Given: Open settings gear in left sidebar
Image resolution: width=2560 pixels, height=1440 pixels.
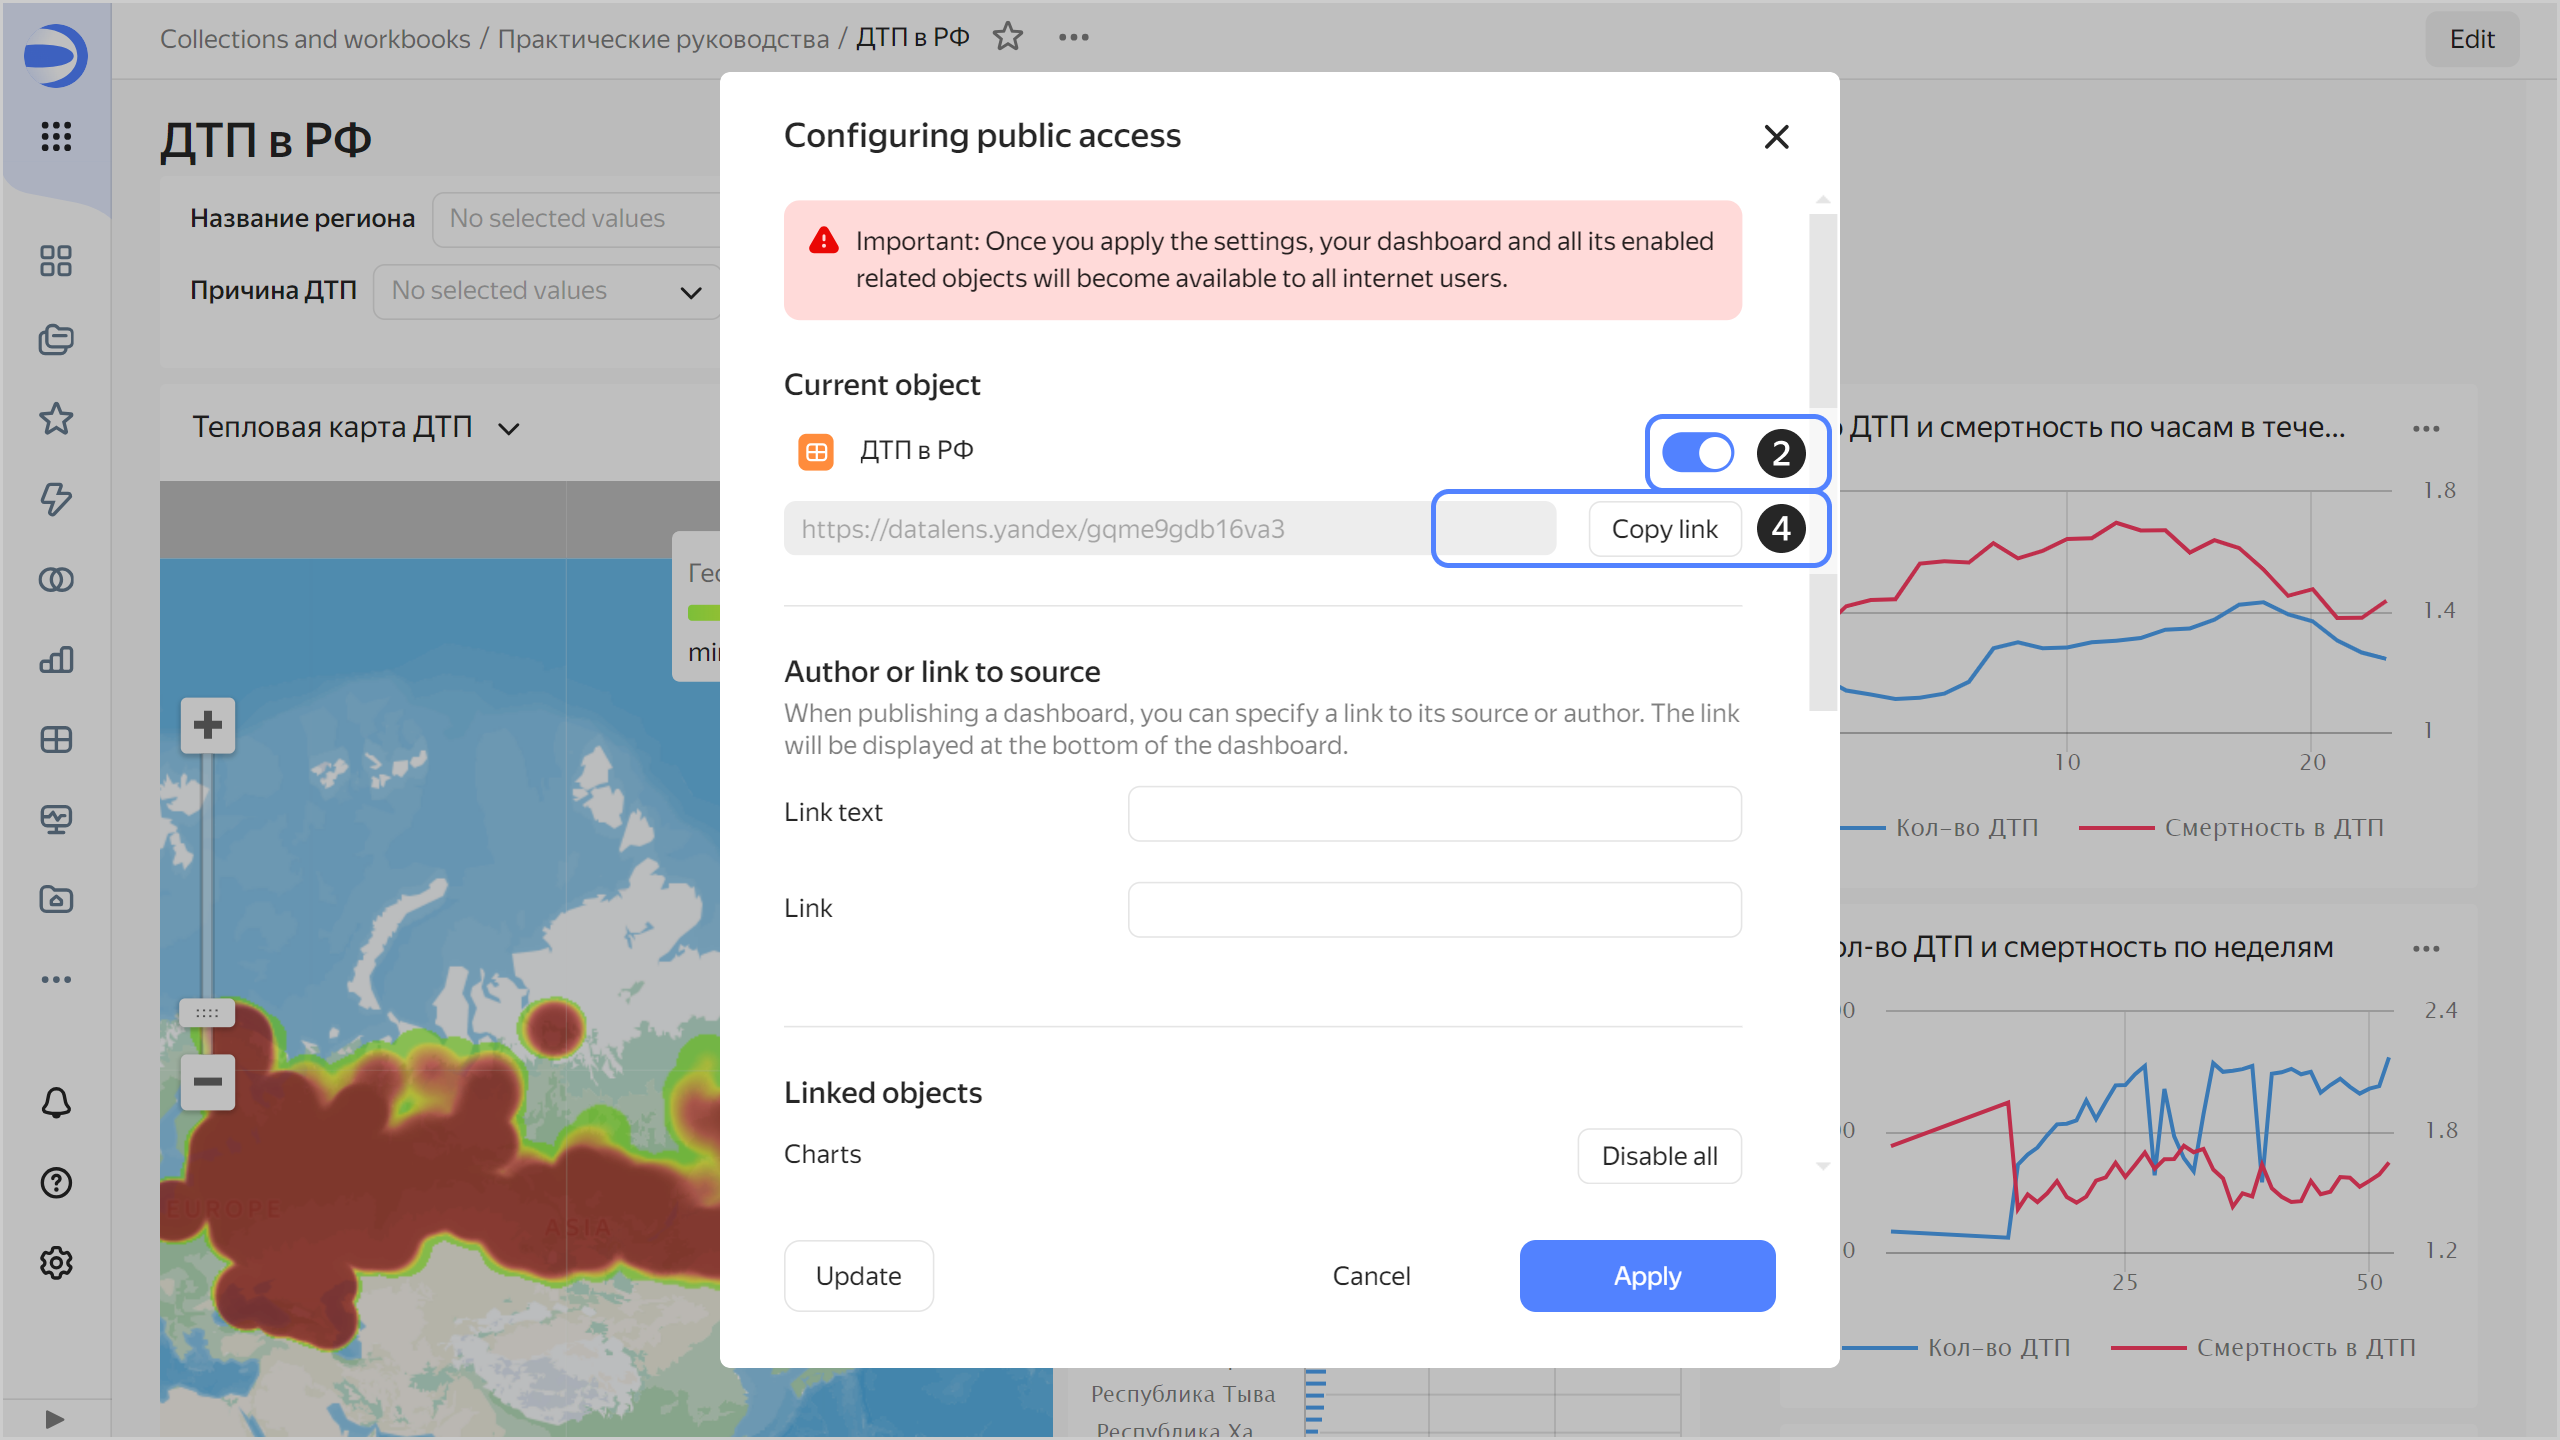Looking at the screenshot, I should pos(56,1263).
